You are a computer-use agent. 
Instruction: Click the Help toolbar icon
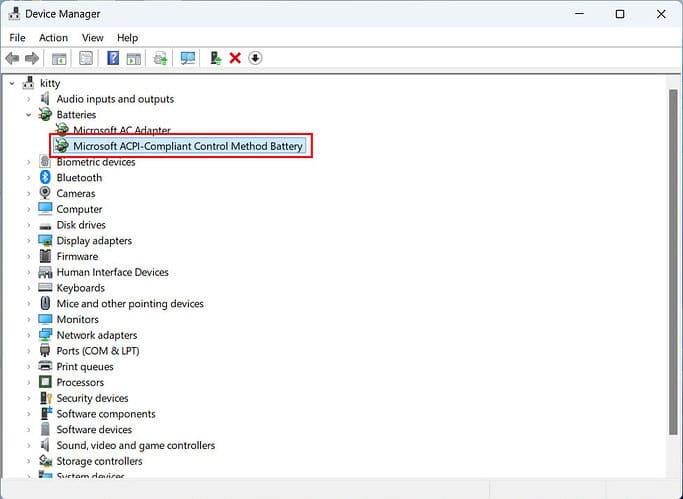click(x=113, y=58)
